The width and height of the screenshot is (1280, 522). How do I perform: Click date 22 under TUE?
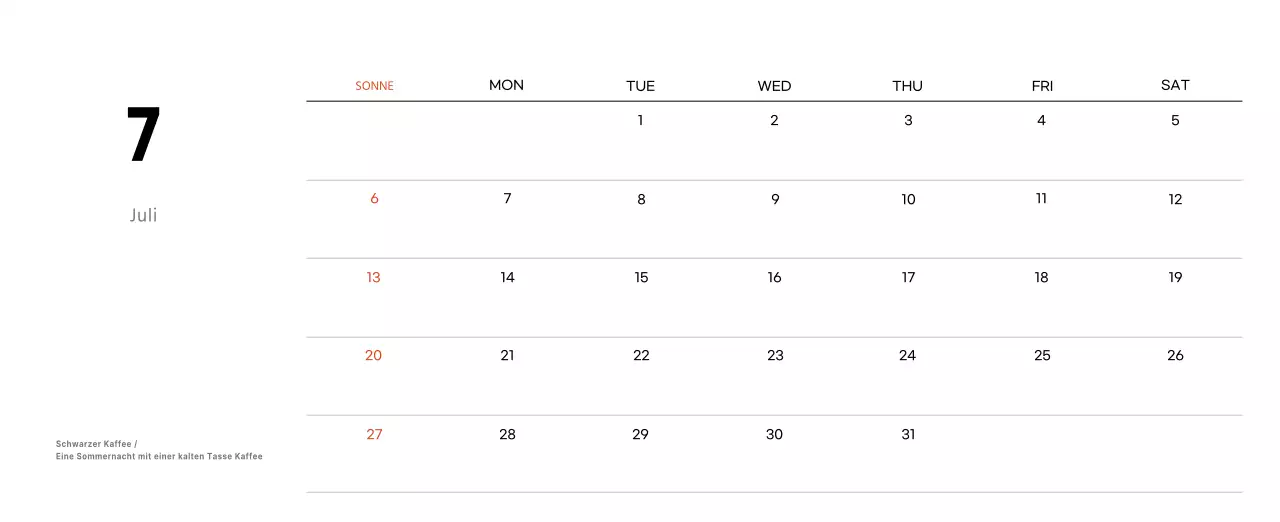(x=641, y=355)
